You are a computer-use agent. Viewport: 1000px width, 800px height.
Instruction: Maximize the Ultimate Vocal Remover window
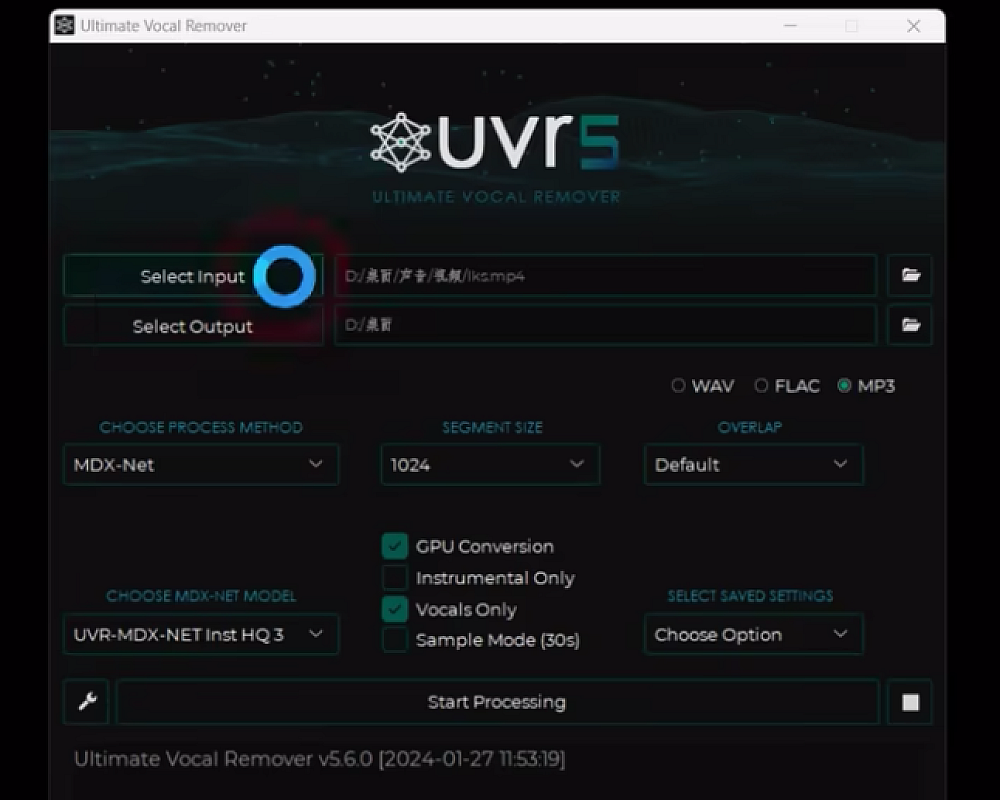coord(851,26)
